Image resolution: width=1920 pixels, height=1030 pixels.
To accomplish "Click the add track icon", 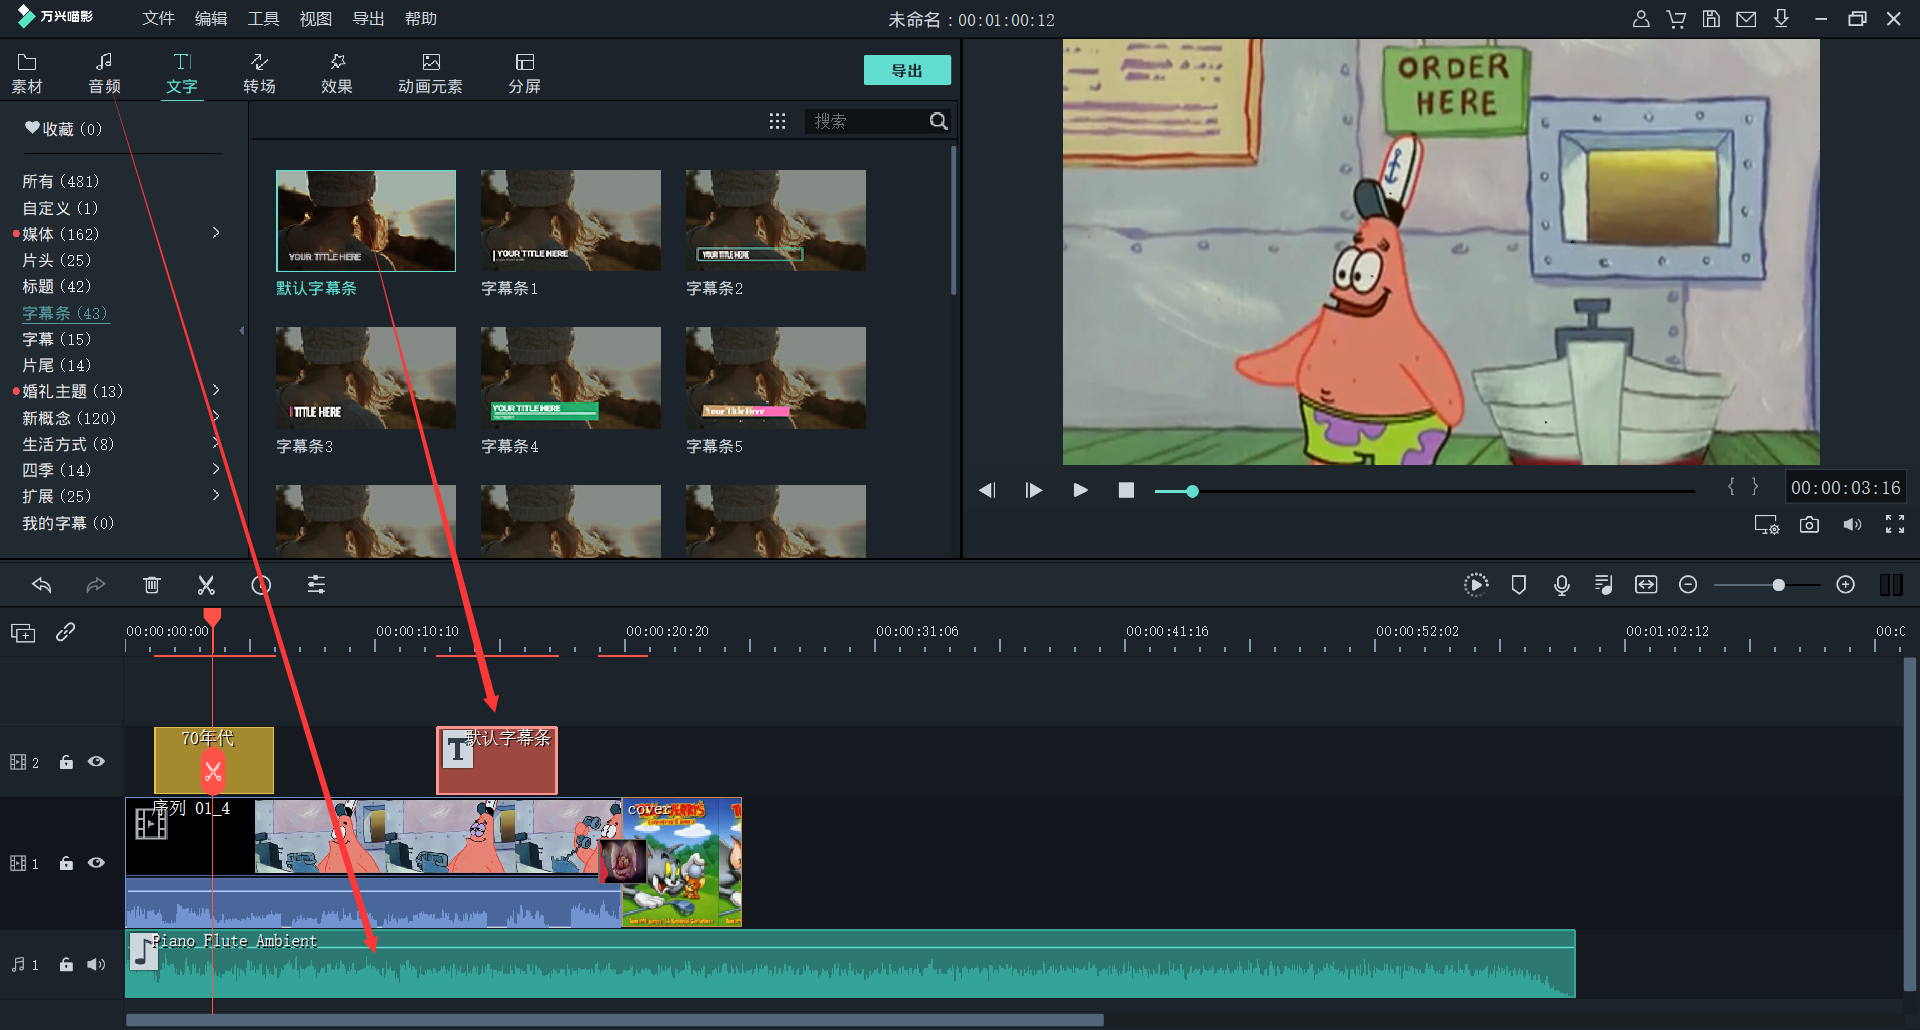I will 23,633.
